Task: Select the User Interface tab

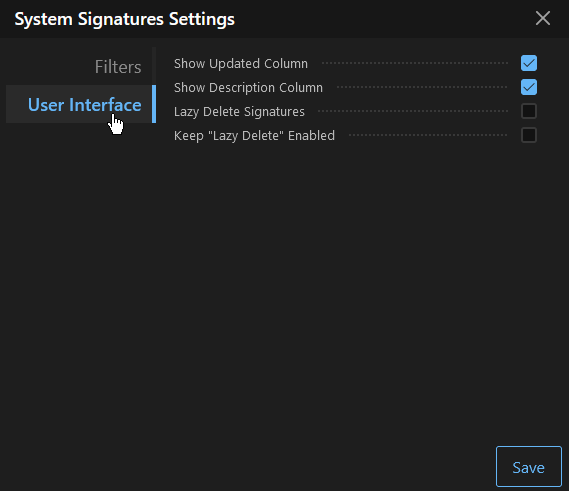Action: (84, 105)
